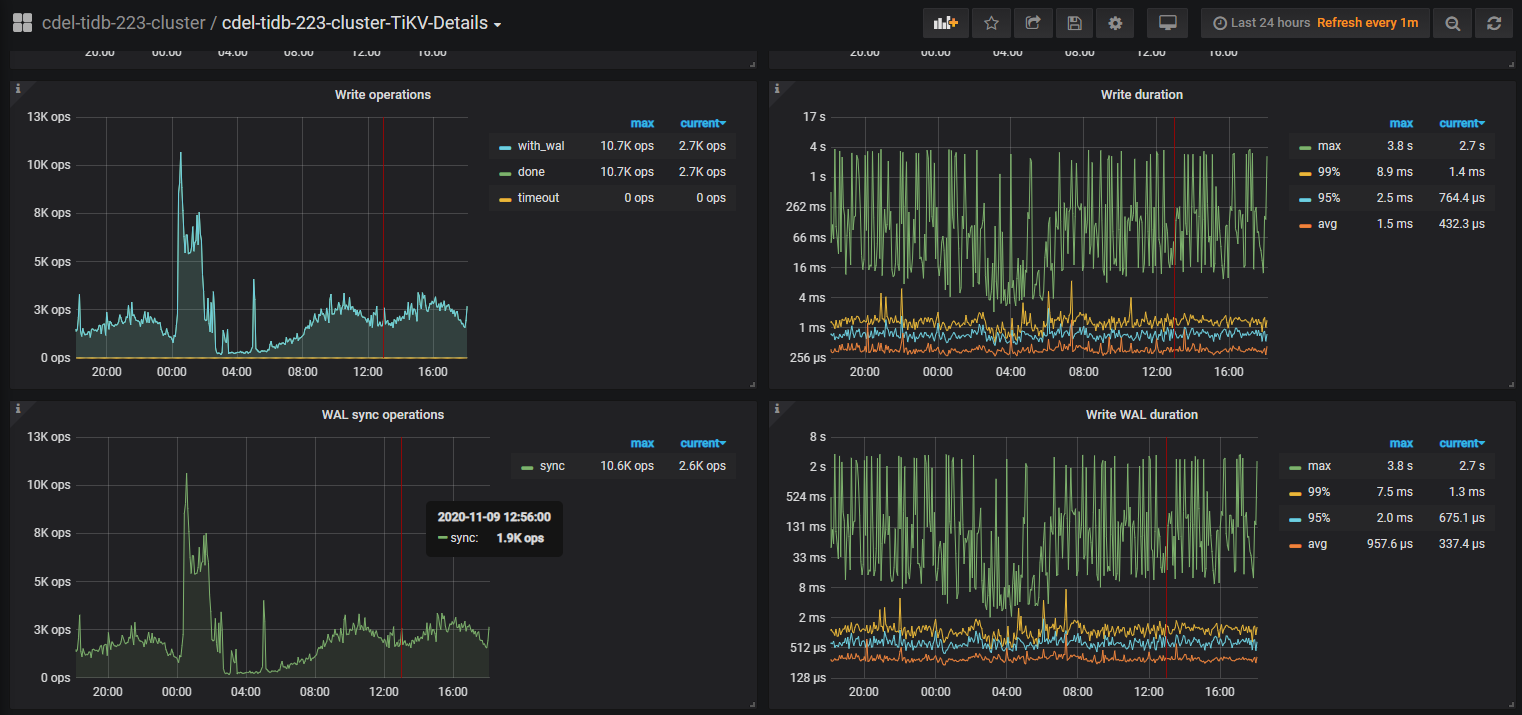Save dashboard with the floppy disk icon
The width and height of the screenshot is (1522, 715).
1074,23
